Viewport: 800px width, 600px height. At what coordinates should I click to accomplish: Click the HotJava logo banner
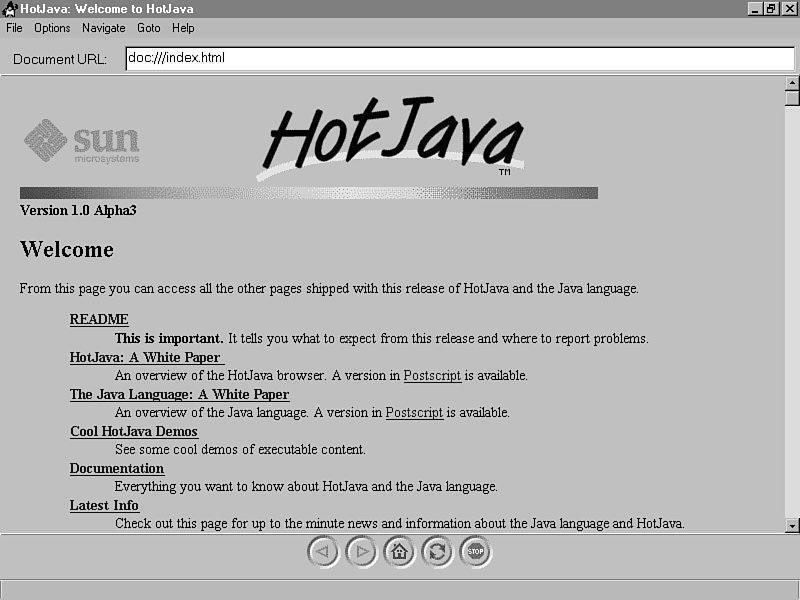point(392,138)
